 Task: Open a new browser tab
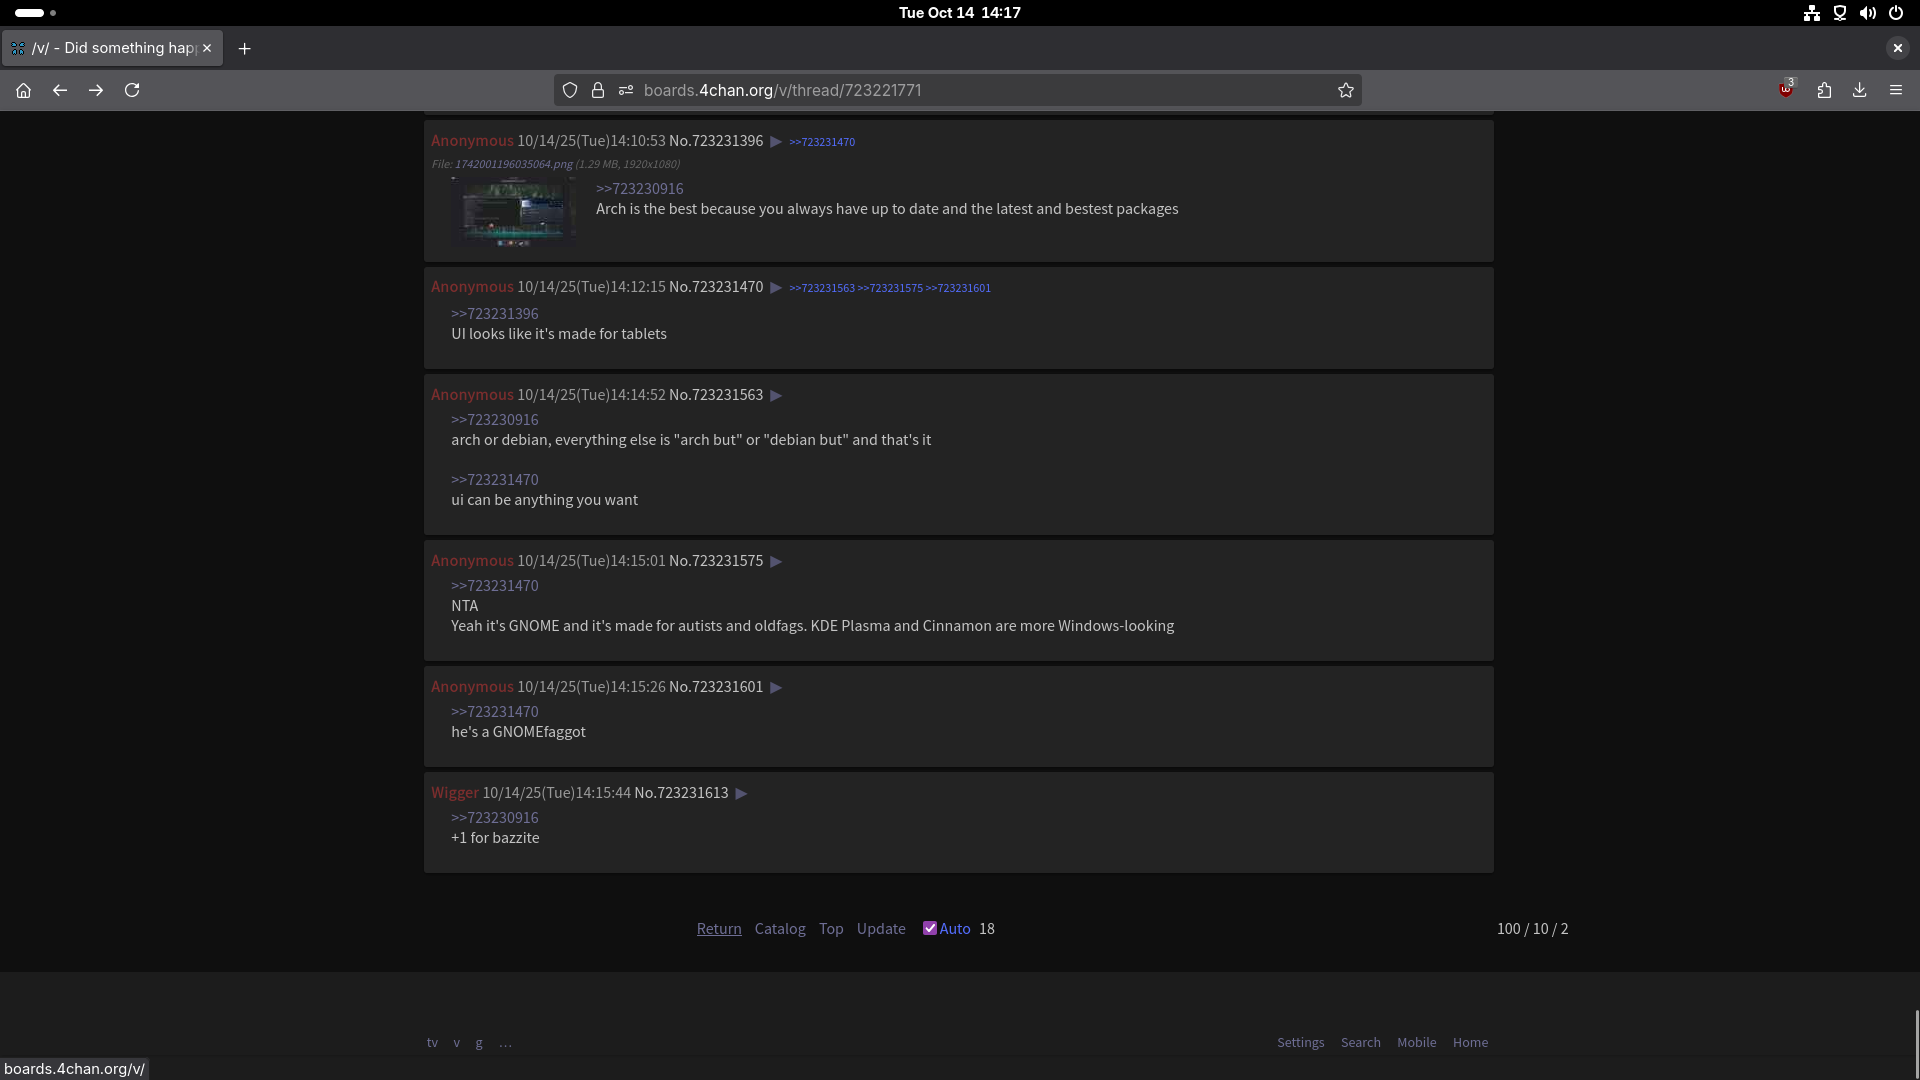244,48
